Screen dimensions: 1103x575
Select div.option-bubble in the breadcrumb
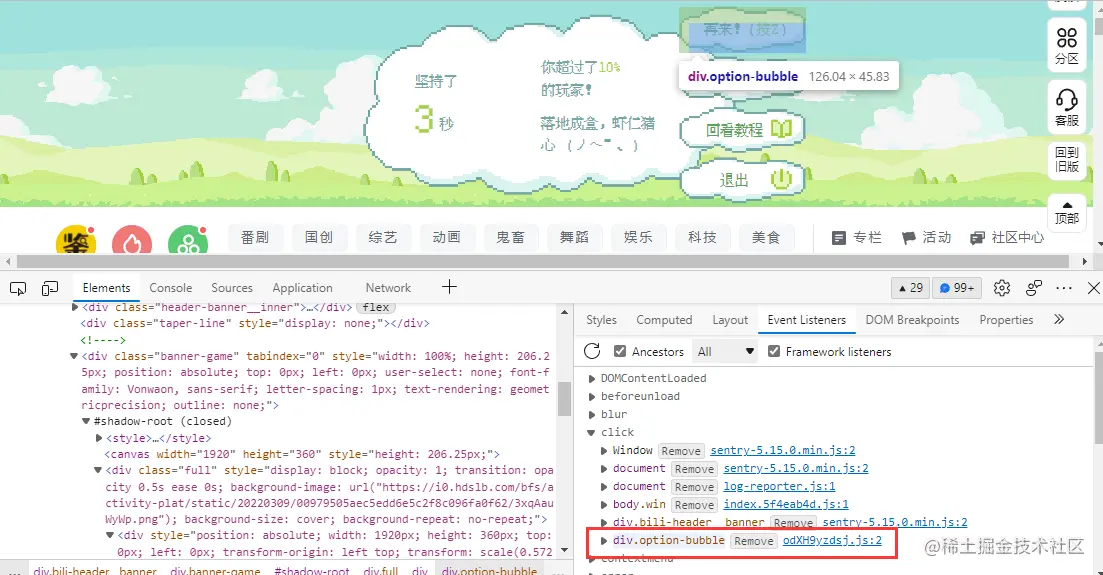click(x=489, y=570)
